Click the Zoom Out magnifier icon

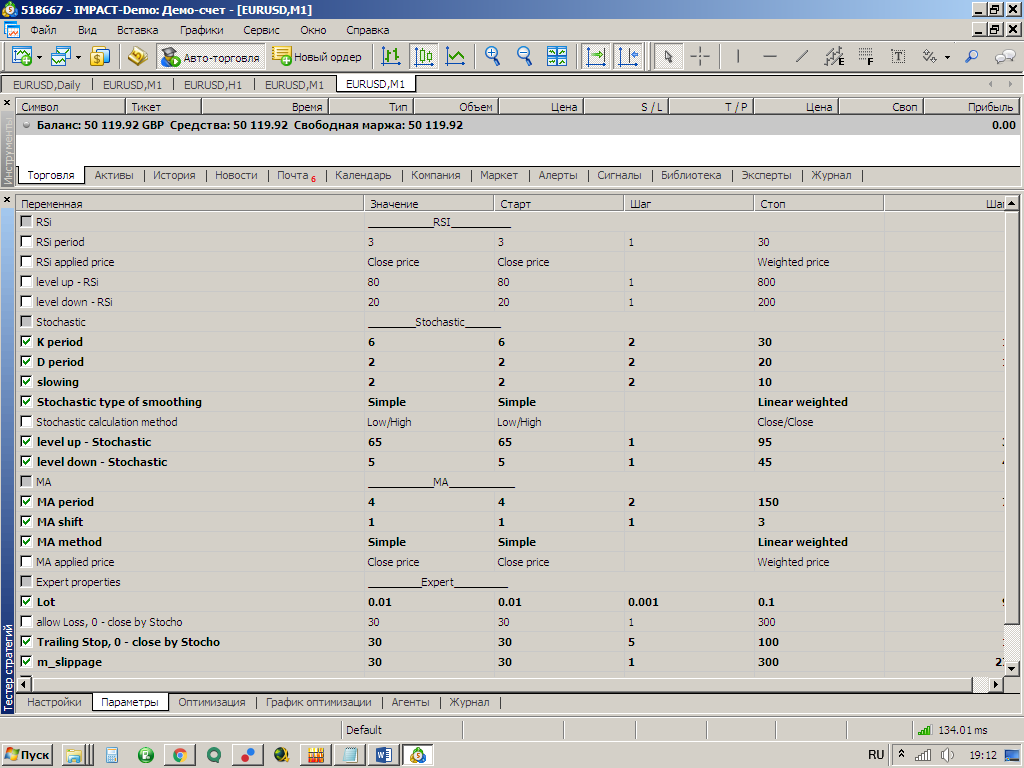[524, 57]
